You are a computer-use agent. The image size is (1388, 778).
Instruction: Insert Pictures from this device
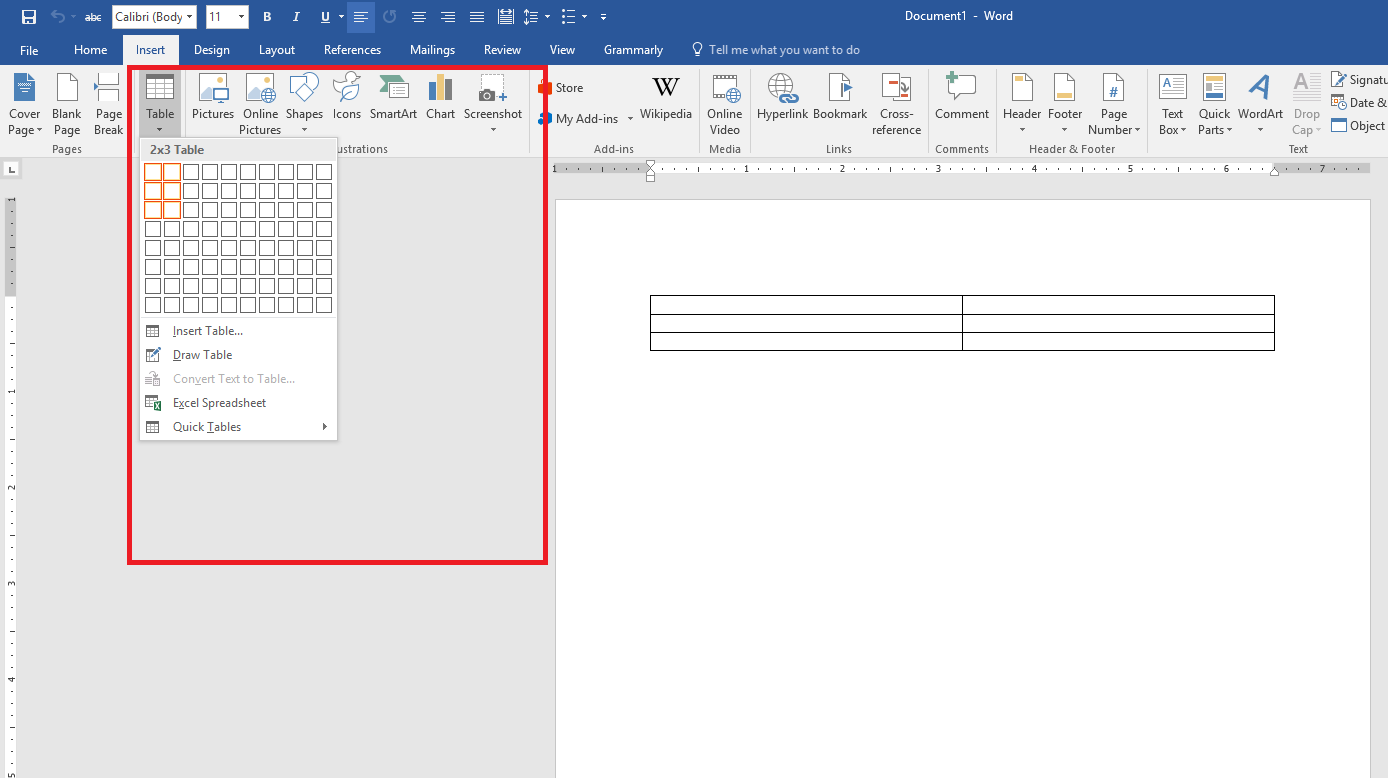[x=212, y=100]
